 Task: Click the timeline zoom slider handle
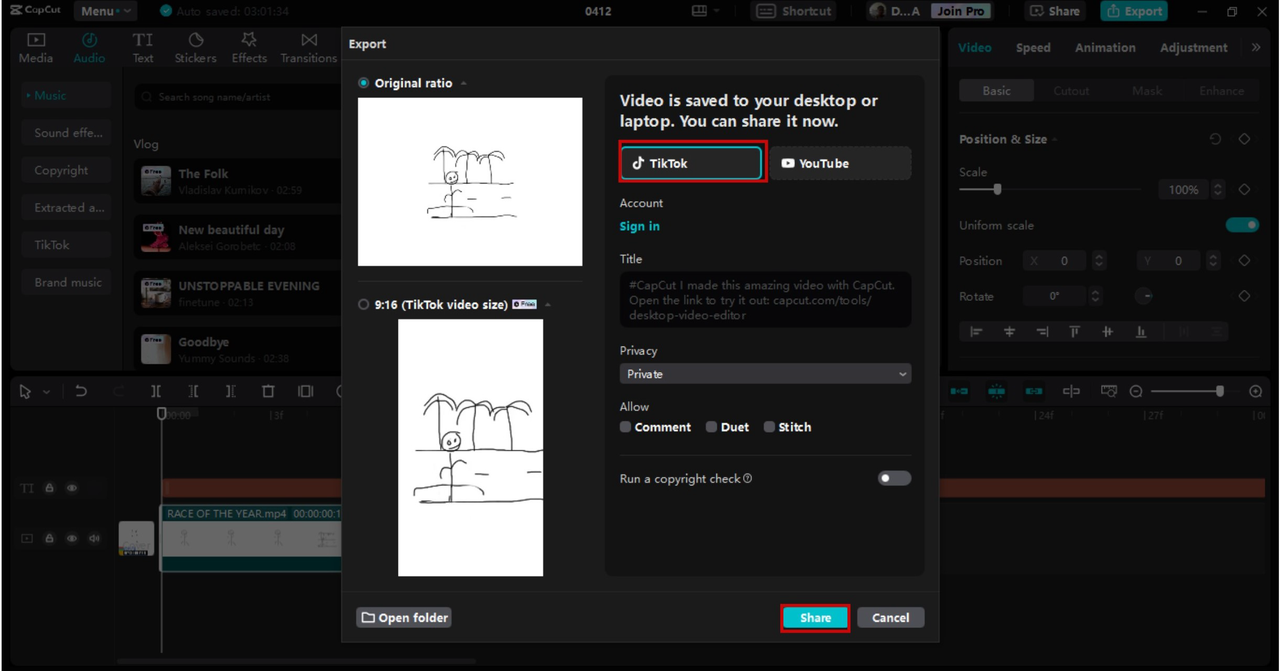(1220, 392)
